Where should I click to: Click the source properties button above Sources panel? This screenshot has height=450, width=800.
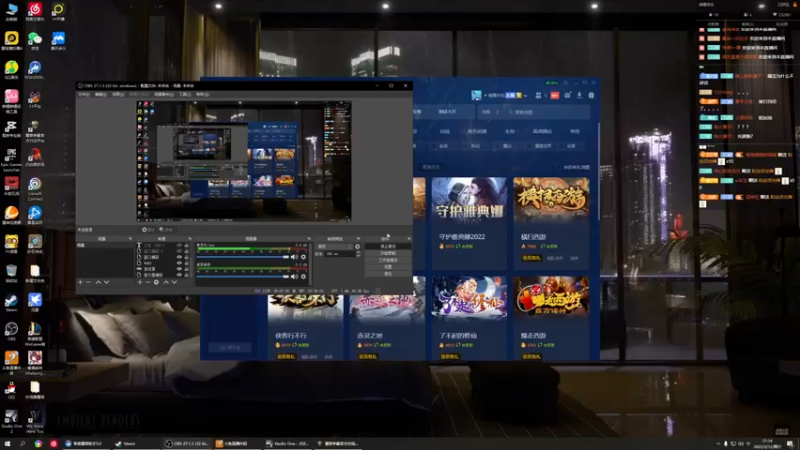pyautogui.click(x=148, y=230)
